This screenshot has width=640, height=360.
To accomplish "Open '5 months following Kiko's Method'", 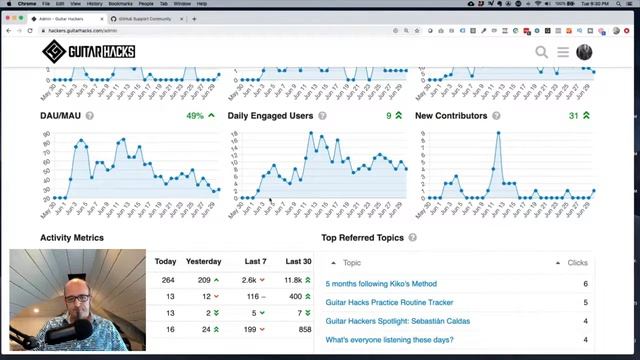I will tap(381, 284).
